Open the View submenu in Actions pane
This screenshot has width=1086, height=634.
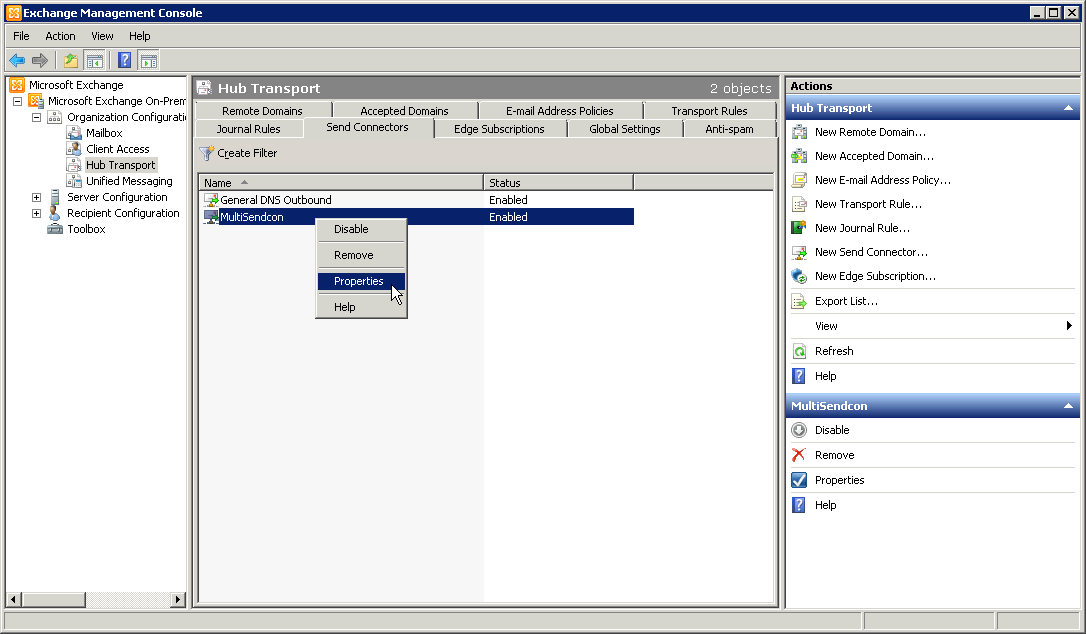(826, 325)
